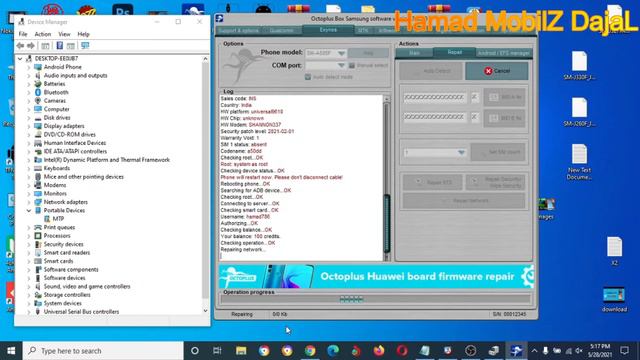640x360 pixels.
Task: Click Back arrow in Device Manager toolbar
Action: (20, 46)
